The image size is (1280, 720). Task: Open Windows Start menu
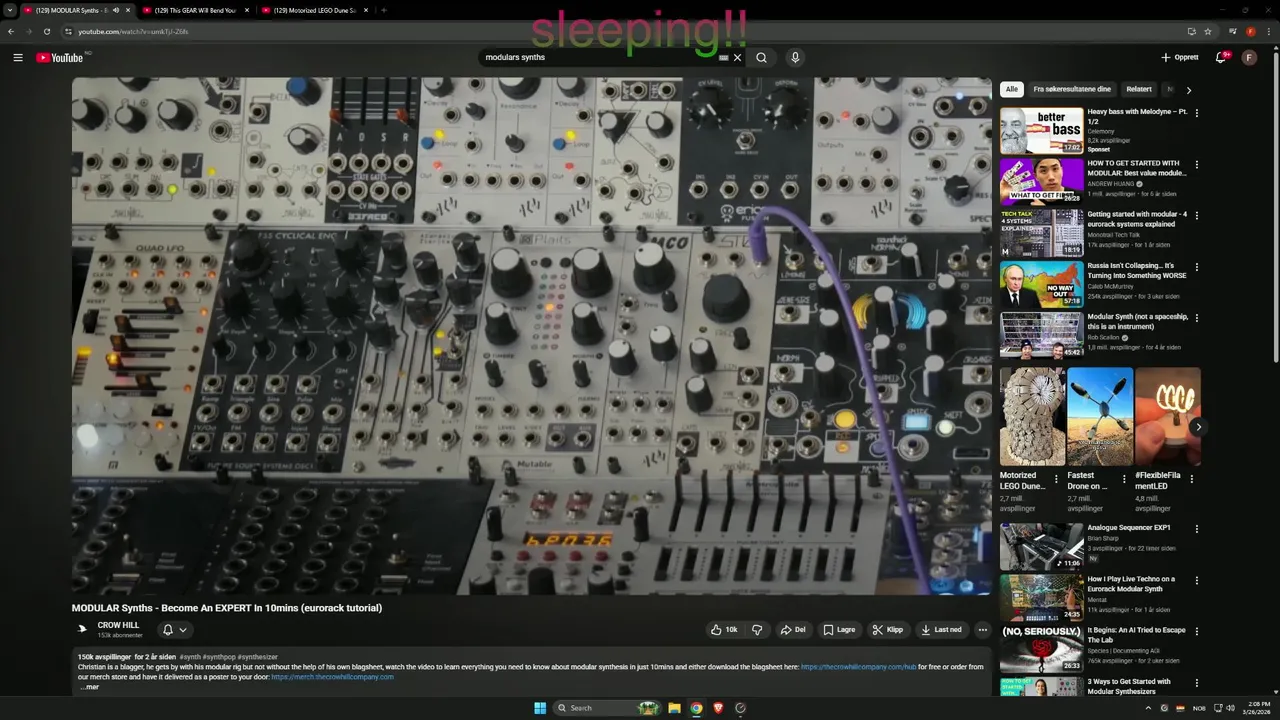click(540, 708)
